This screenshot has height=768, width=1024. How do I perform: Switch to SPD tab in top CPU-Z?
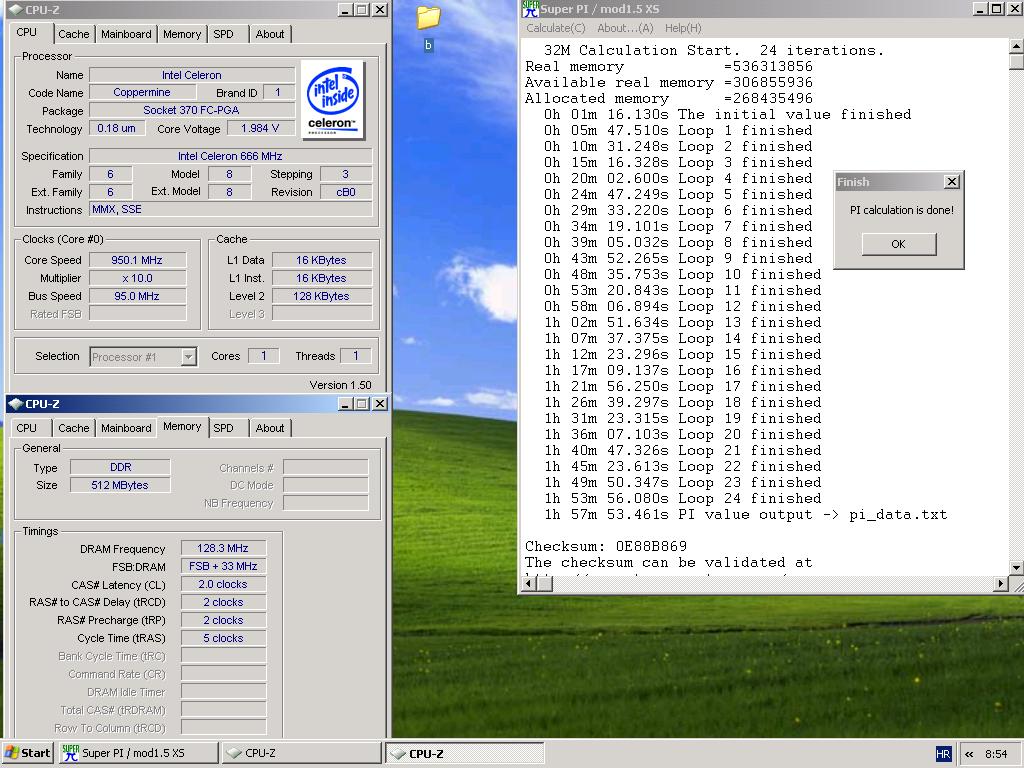point(223,34)
